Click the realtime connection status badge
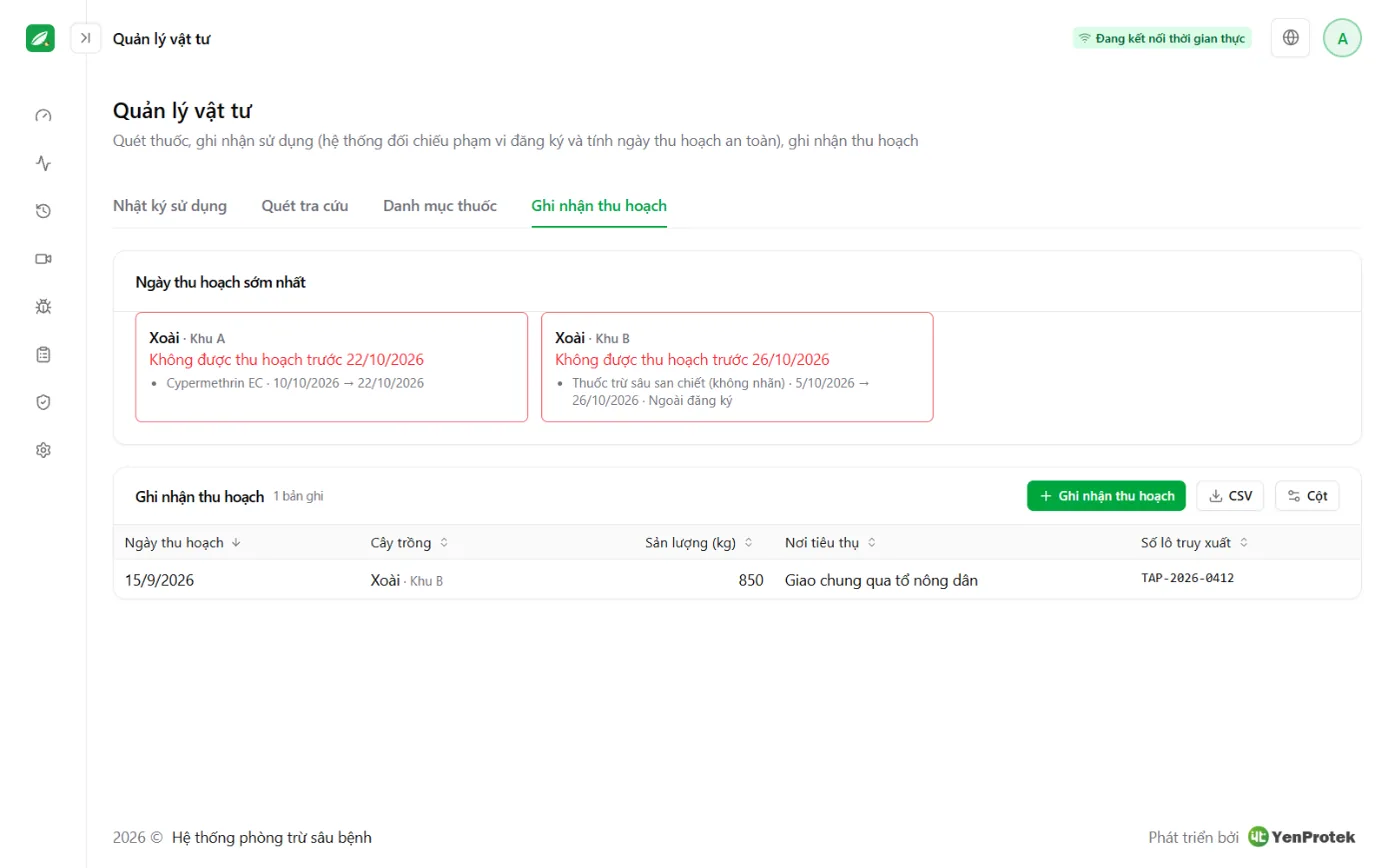Screen dimensions: 1388x868 1162,38
